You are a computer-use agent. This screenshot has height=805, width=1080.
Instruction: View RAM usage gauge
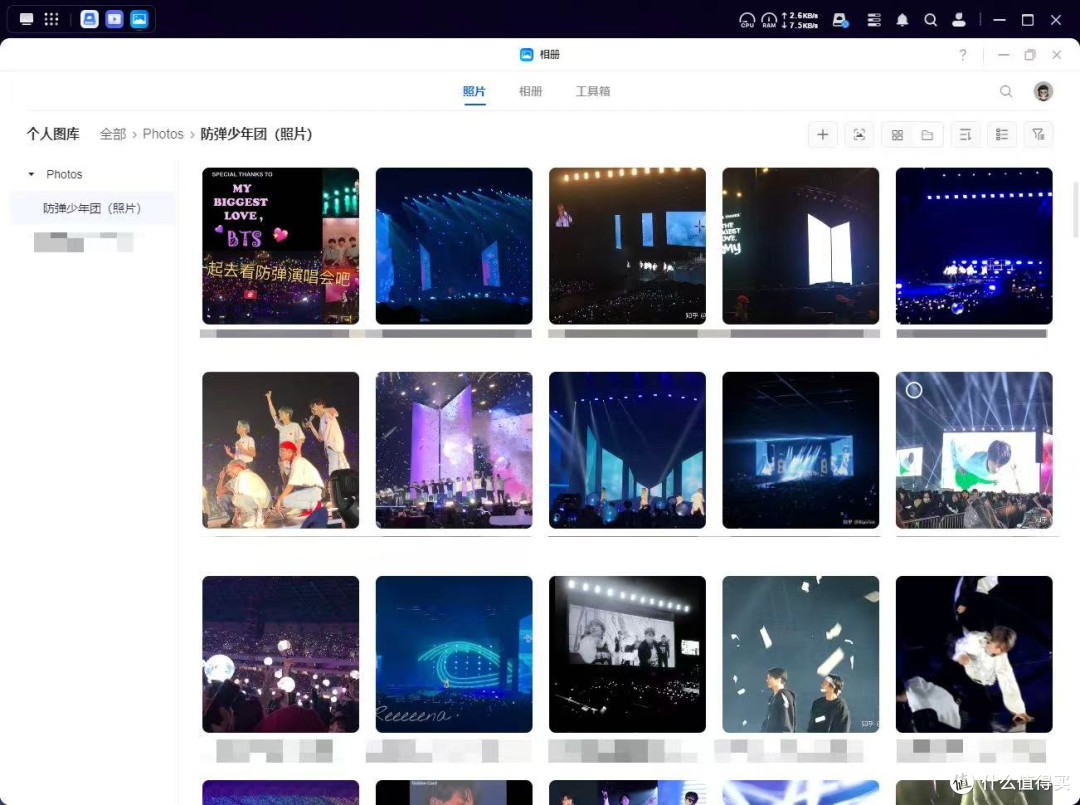pyautogui.click(x=769, y=20)
